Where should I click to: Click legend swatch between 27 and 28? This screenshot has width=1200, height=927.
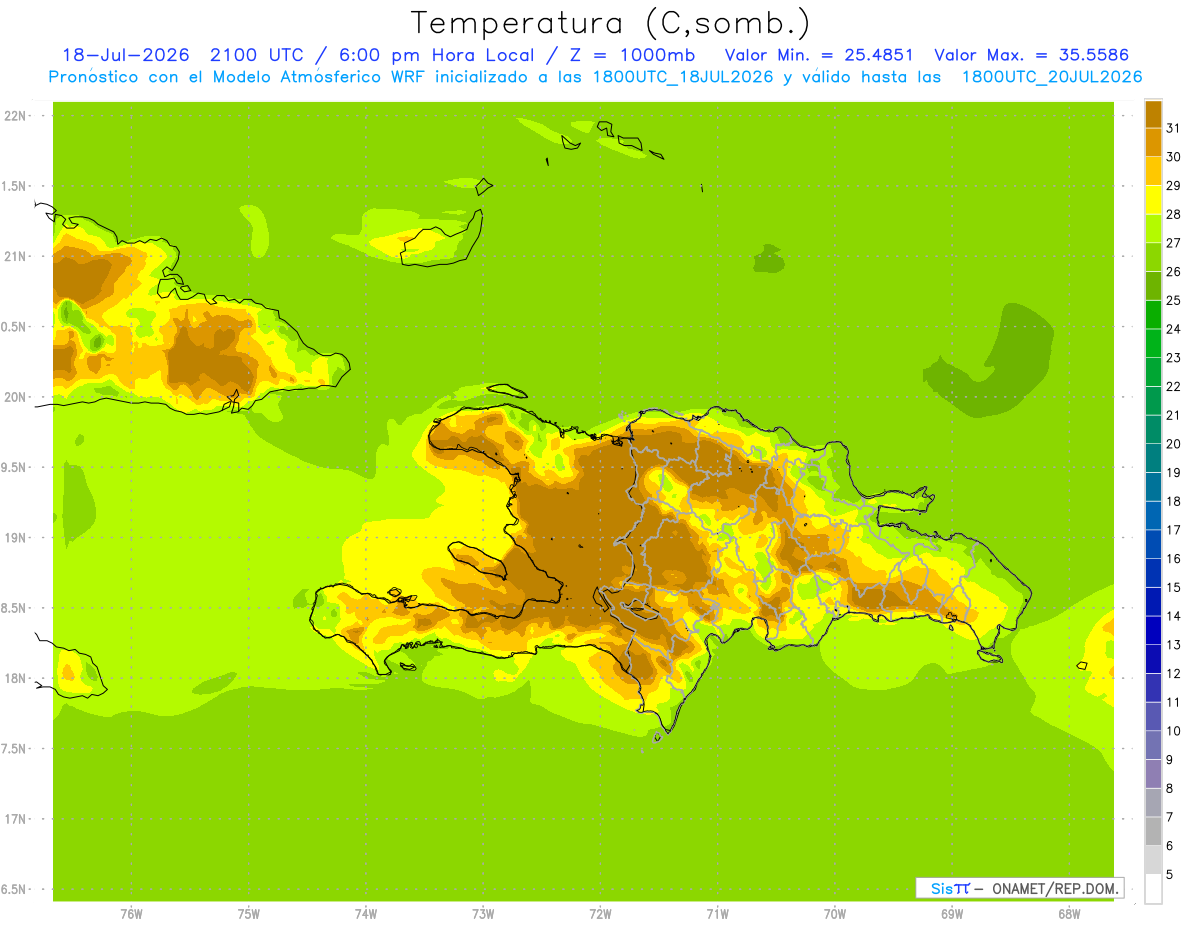pyautogui.click(x=1153, y=228)
